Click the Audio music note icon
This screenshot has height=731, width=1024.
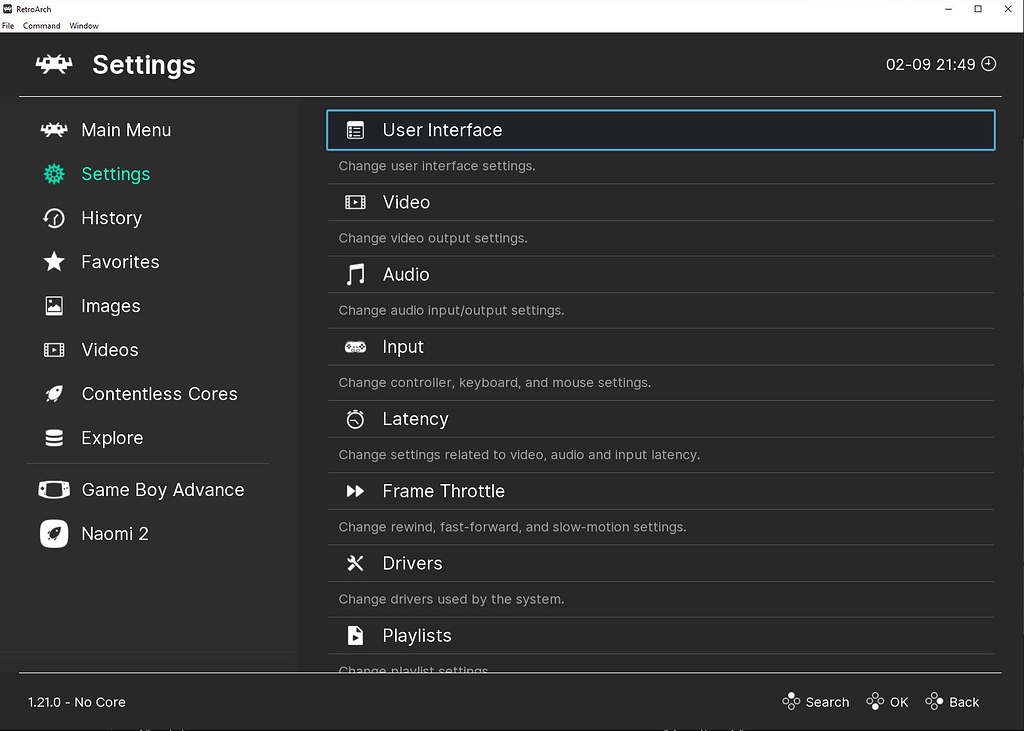(x=355, y=274)
